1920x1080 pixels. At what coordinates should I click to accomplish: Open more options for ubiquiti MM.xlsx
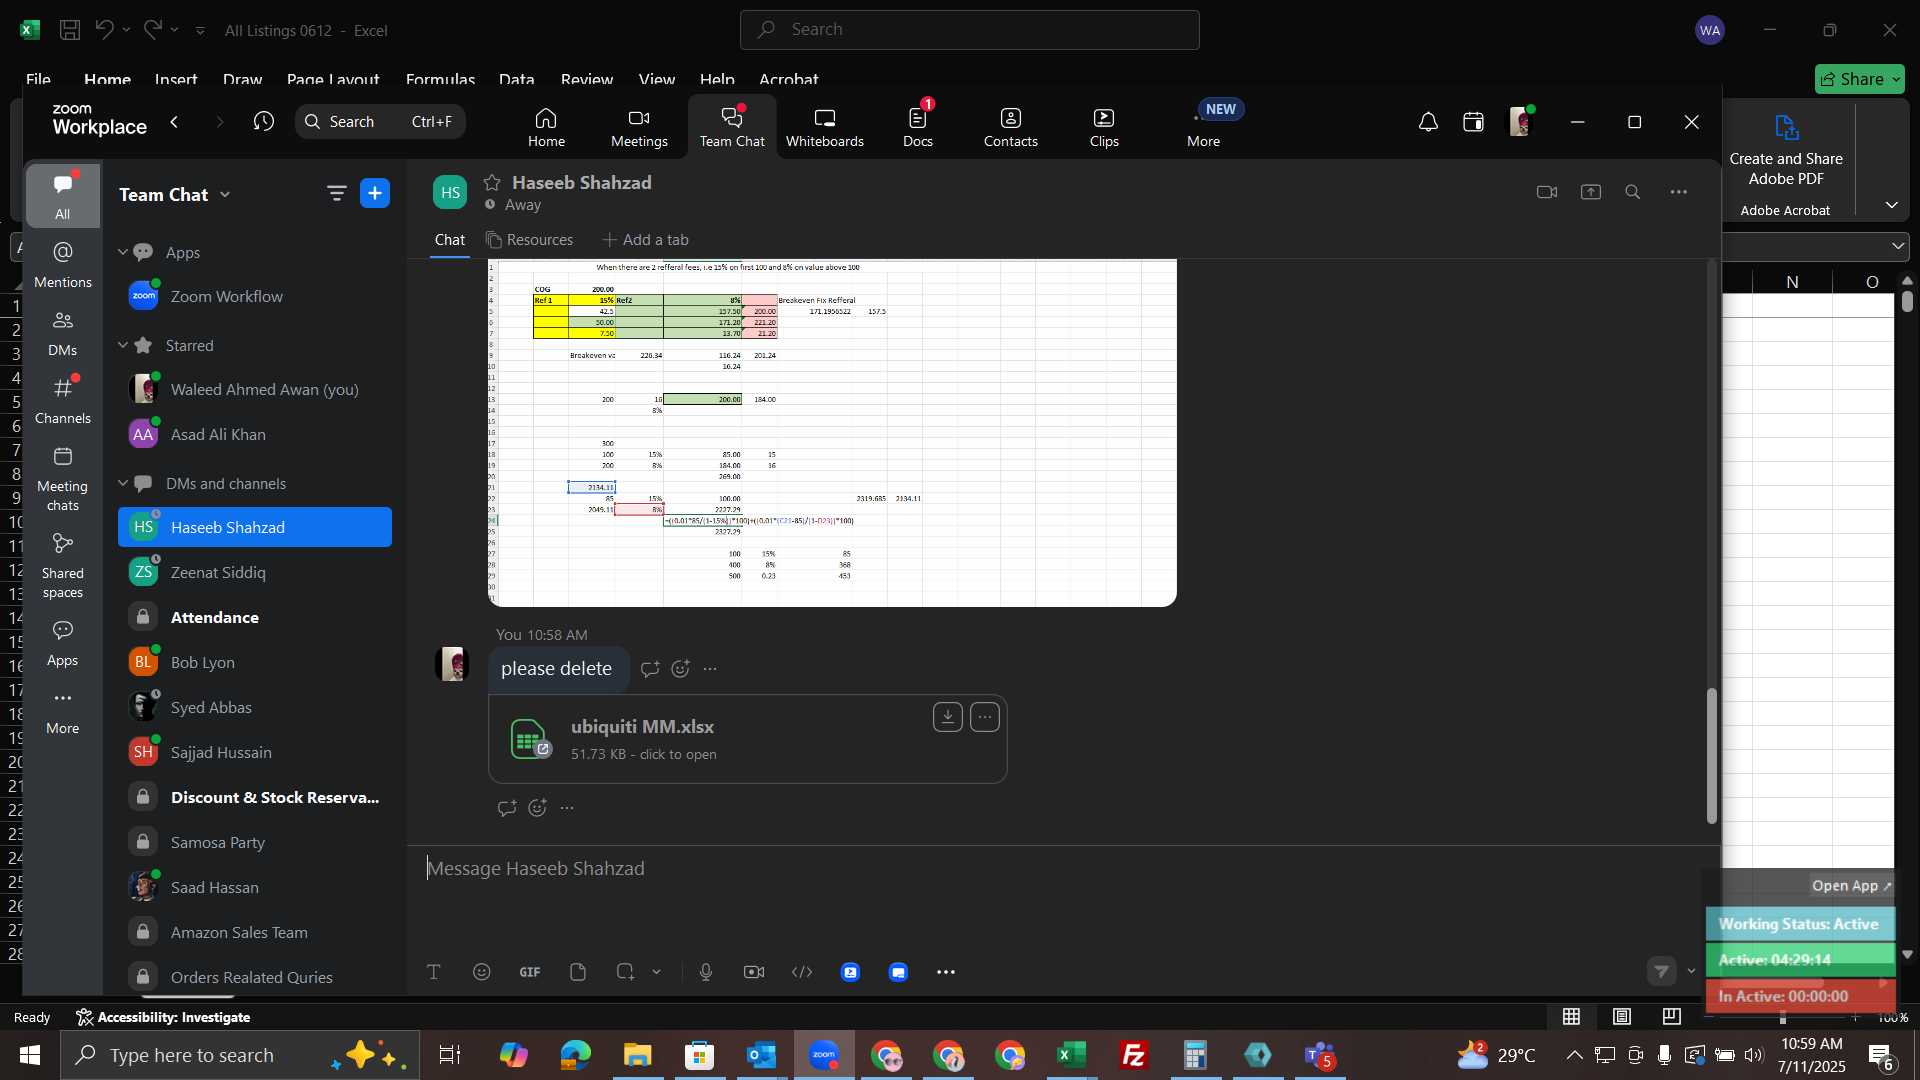tap(984, 717)
